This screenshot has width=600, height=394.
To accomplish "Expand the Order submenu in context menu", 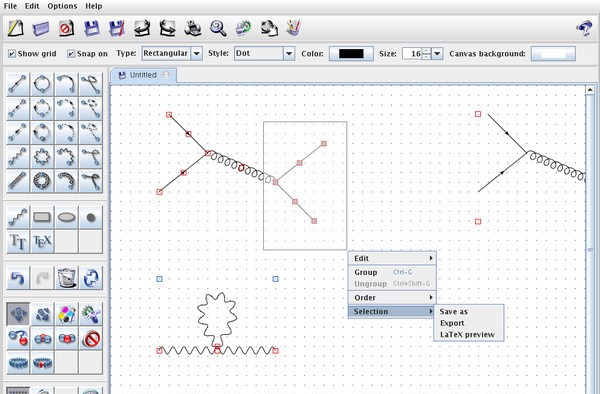I will (392, 298).
